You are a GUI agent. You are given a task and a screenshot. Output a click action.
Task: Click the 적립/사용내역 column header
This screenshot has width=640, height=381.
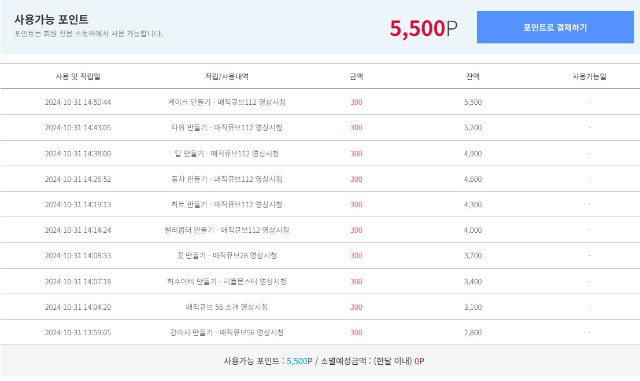227,76
